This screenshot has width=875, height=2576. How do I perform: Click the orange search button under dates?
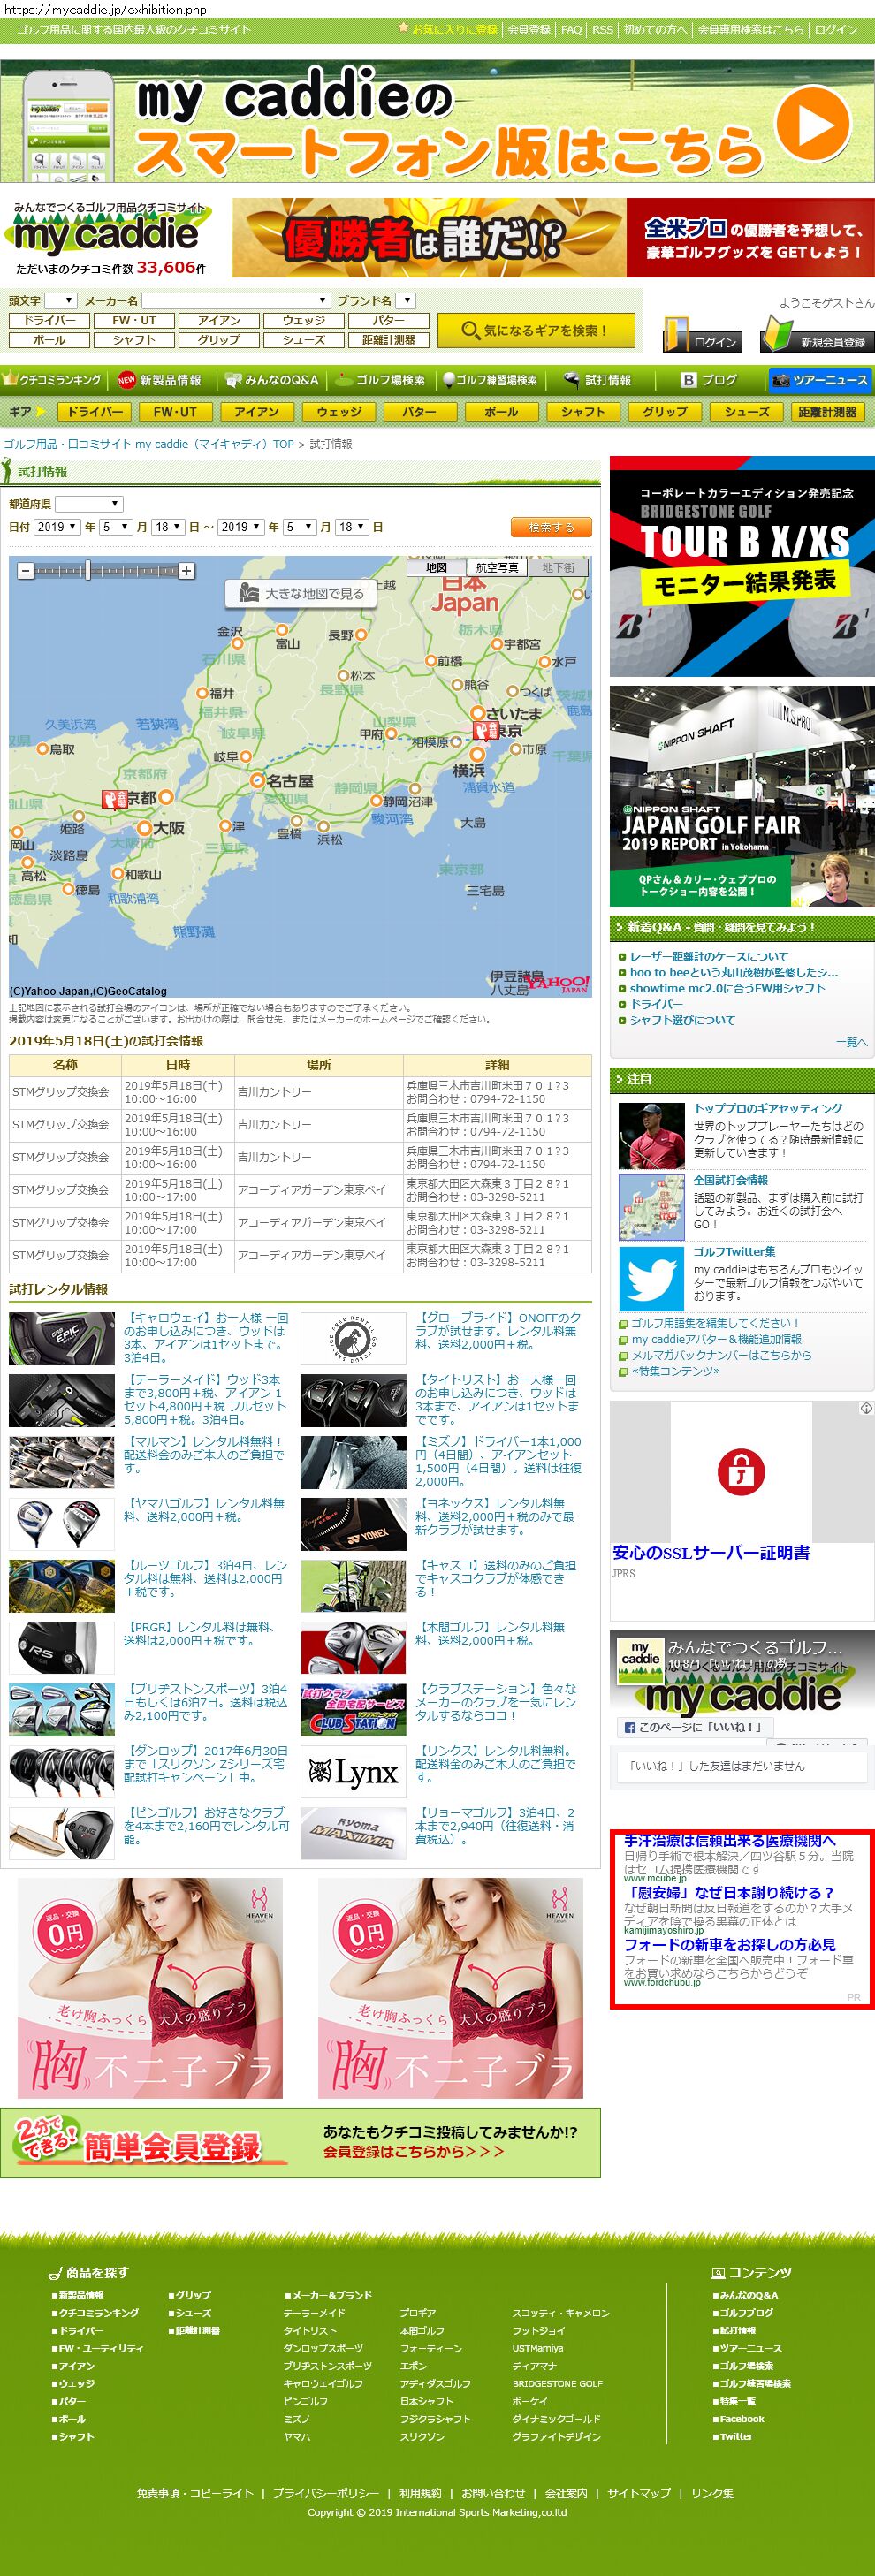(x=551, y=527)
